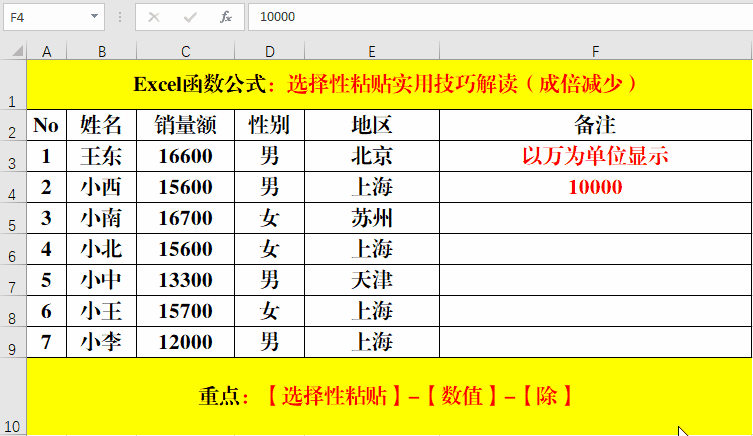Click the '地区' header cell
The image size is (753, 436).
point(372,125)
